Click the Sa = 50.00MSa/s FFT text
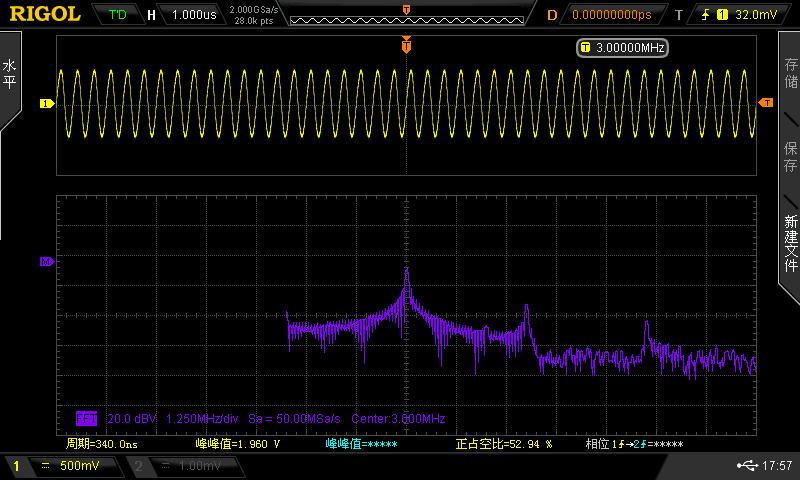 click(294, 419)
